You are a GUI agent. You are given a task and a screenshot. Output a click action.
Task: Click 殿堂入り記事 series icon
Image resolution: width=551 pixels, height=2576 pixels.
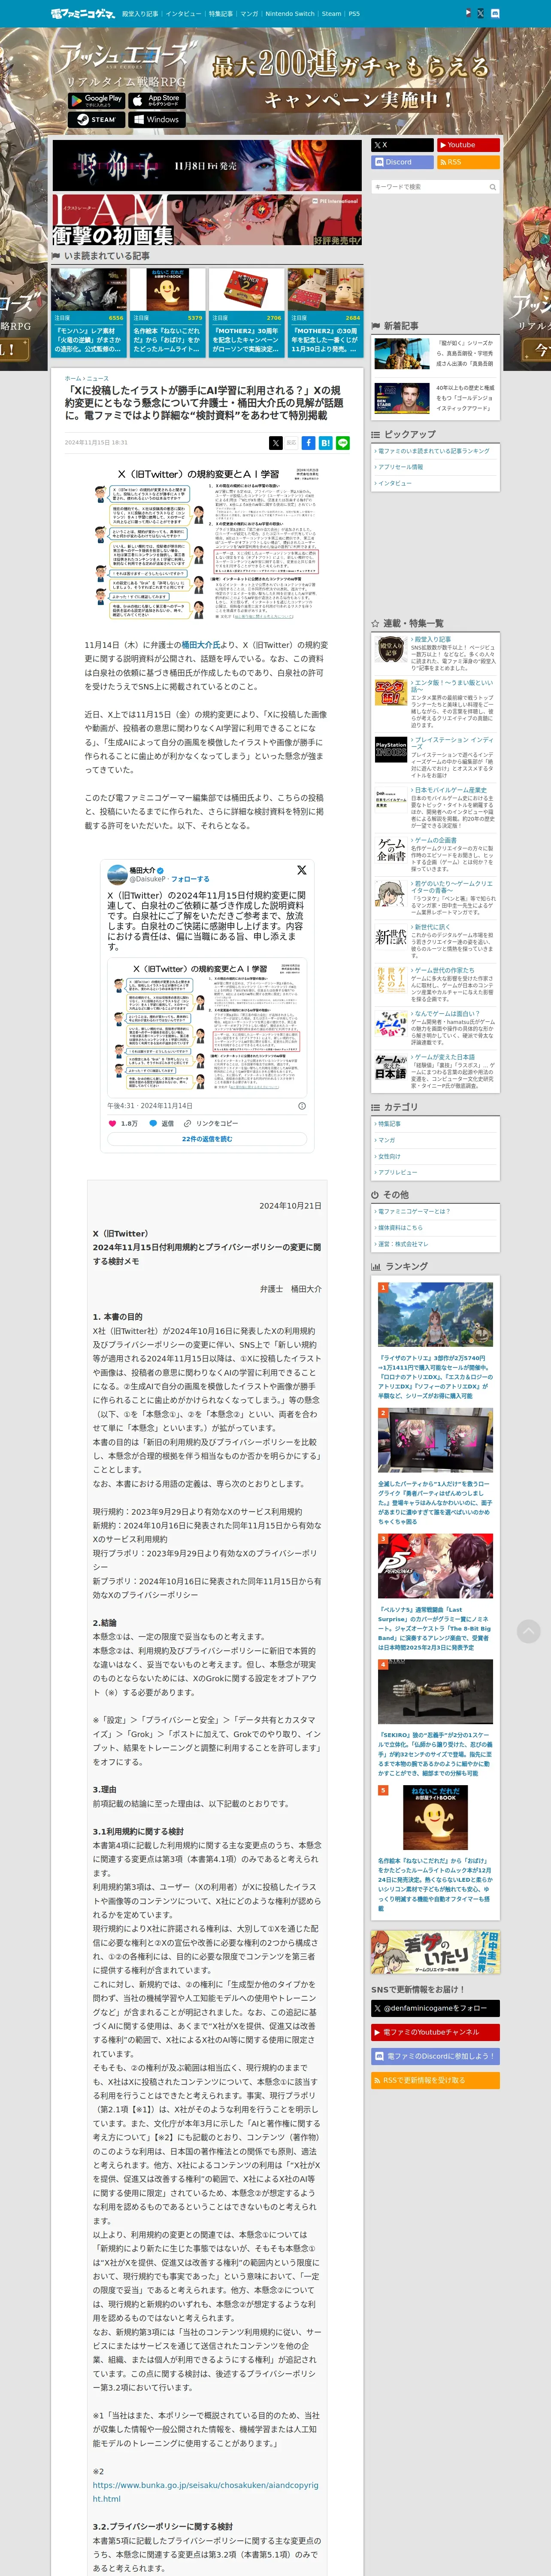point(391,650)
